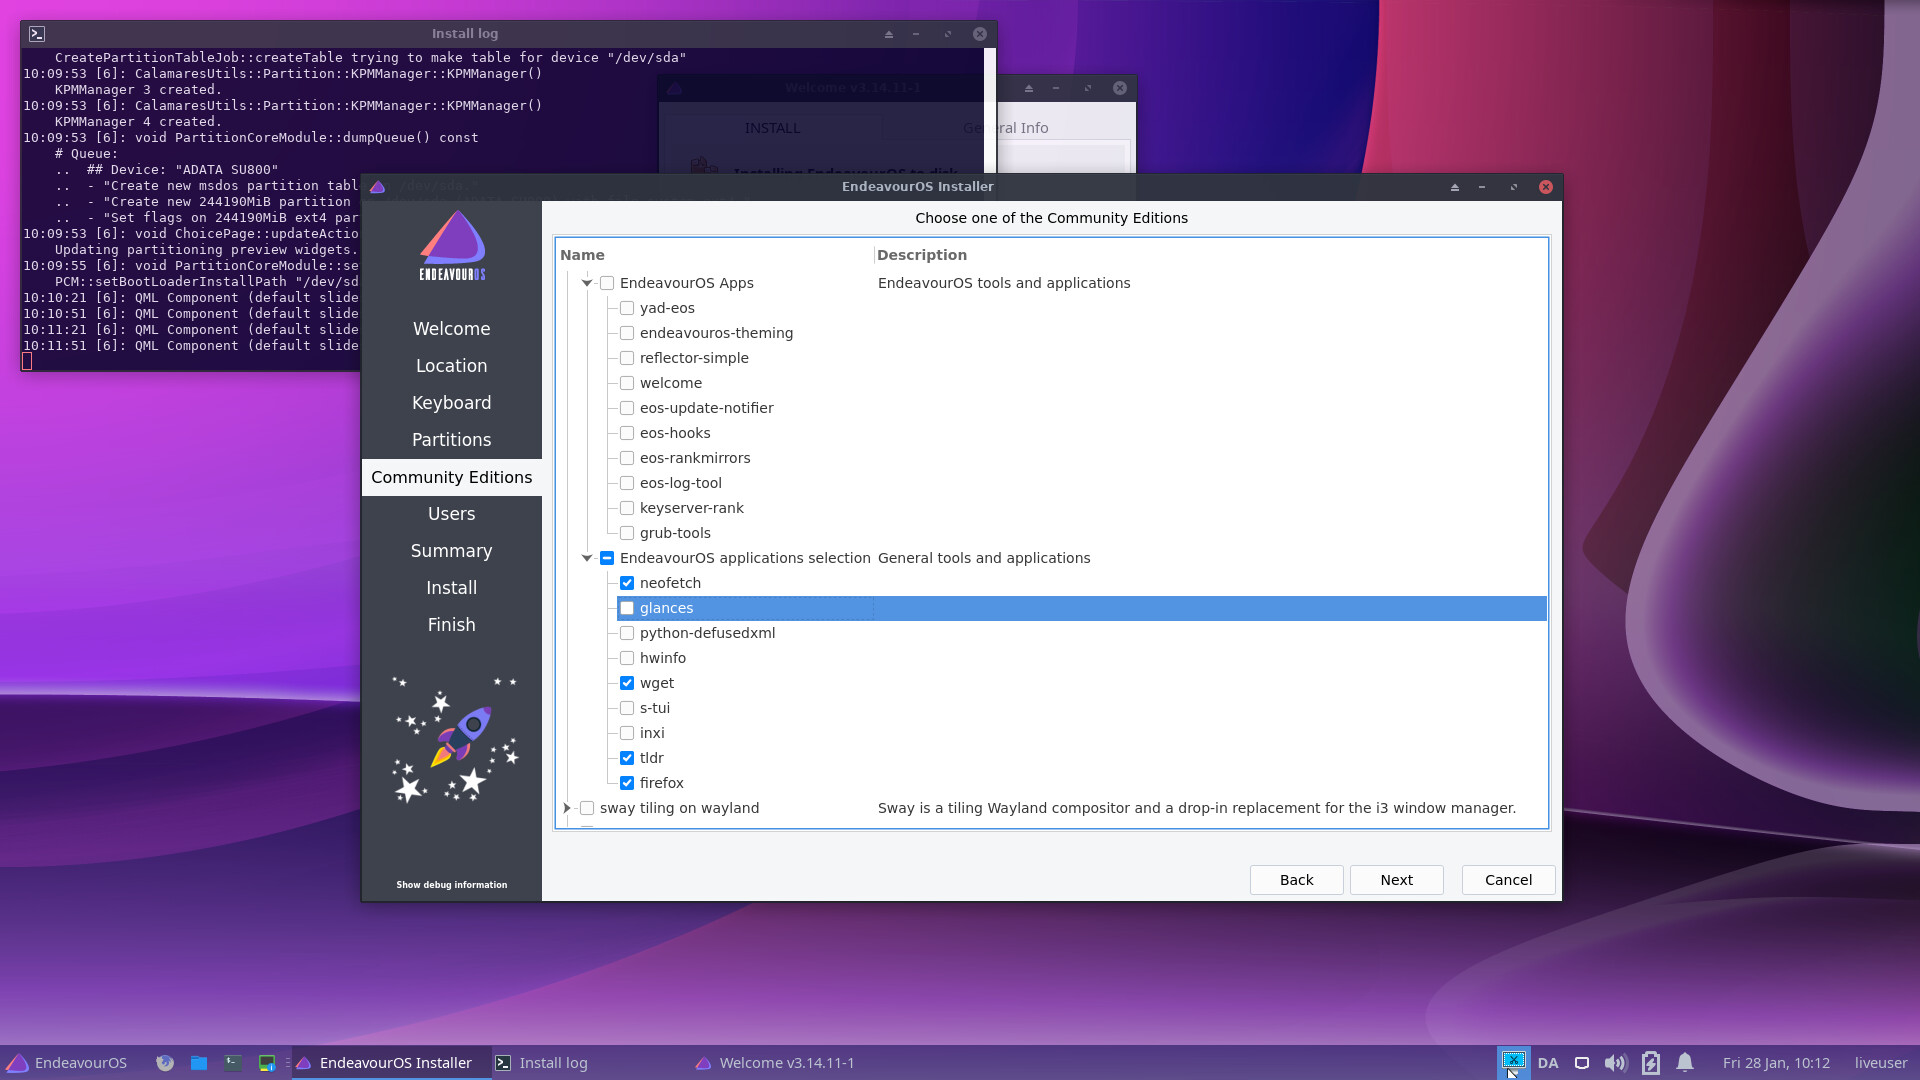Go to the Partitions installer step
1920x1080 pixels.
click(452, 440)
